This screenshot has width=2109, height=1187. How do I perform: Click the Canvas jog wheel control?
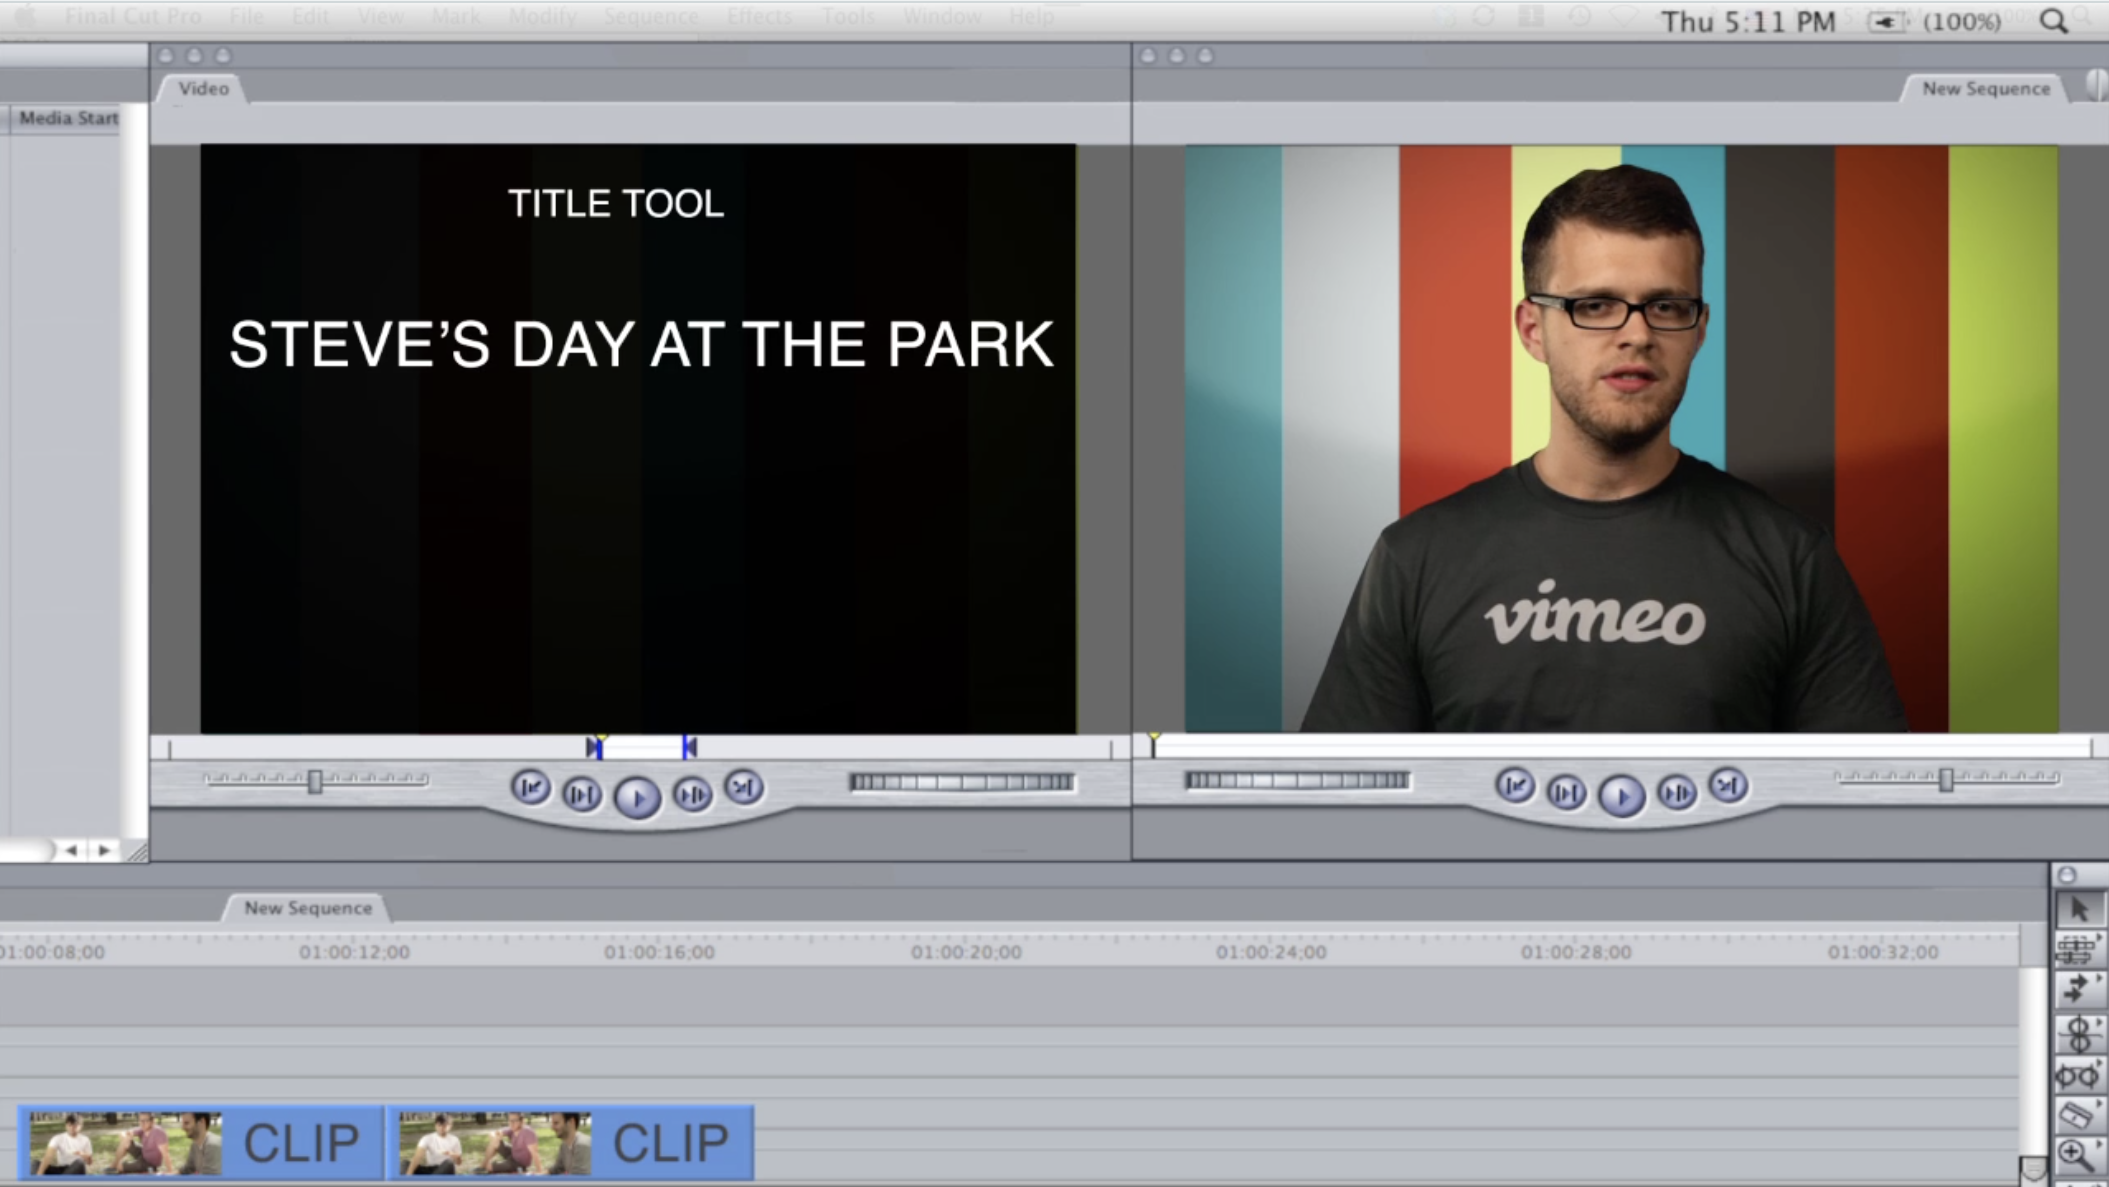point(1297,780)
